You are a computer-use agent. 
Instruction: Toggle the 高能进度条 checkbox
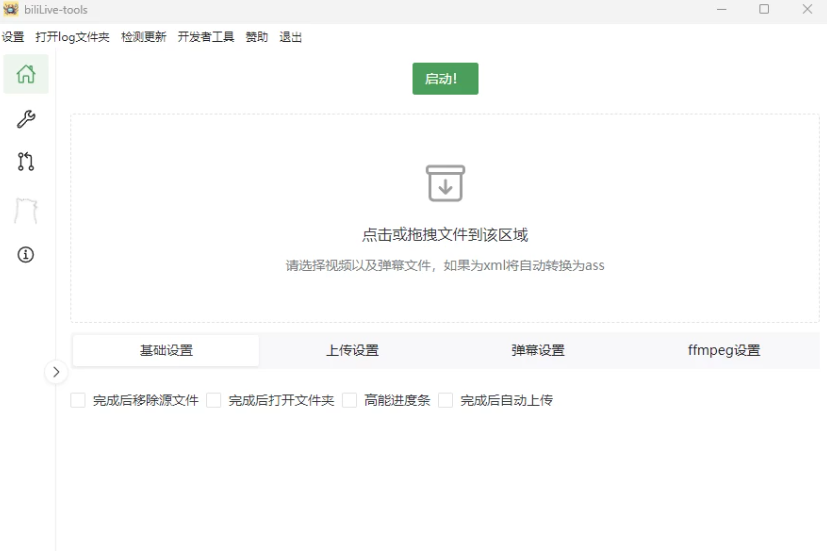click(350, 400)
